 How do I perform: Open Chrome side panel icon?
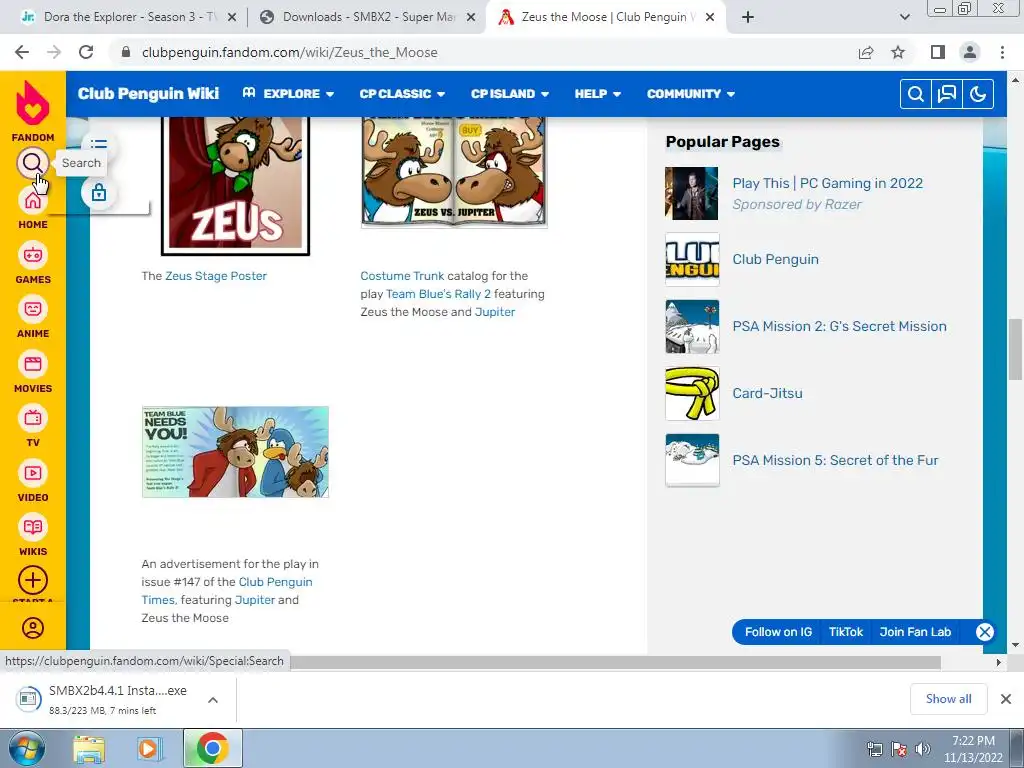pos(938,52)
